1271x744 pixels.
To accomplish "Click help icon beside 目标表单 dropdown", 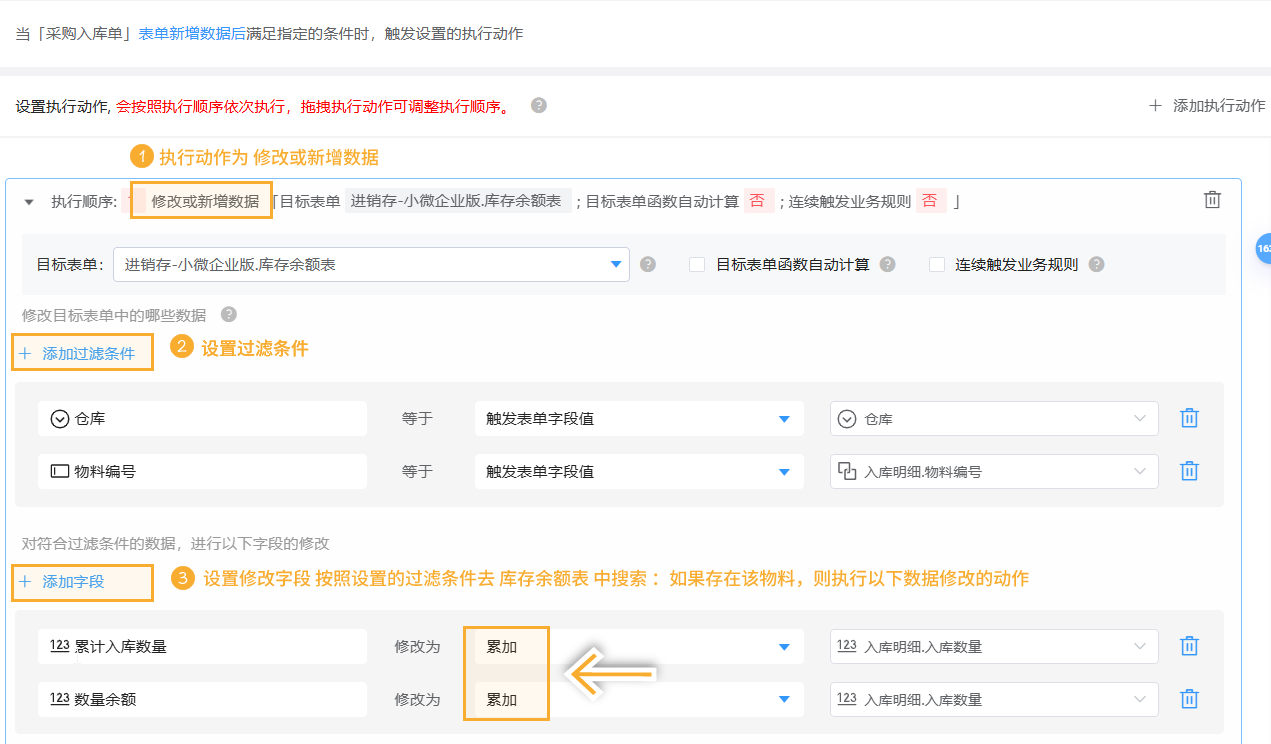I will 648,264.
